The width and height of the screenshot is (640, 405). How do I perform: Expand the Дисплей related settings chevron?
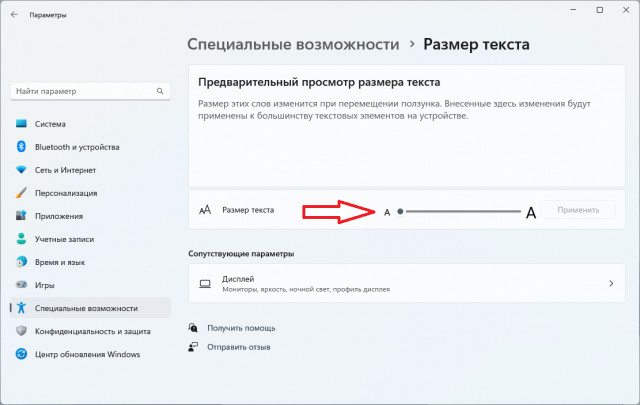pyautogui.click(x=611, y=284)
